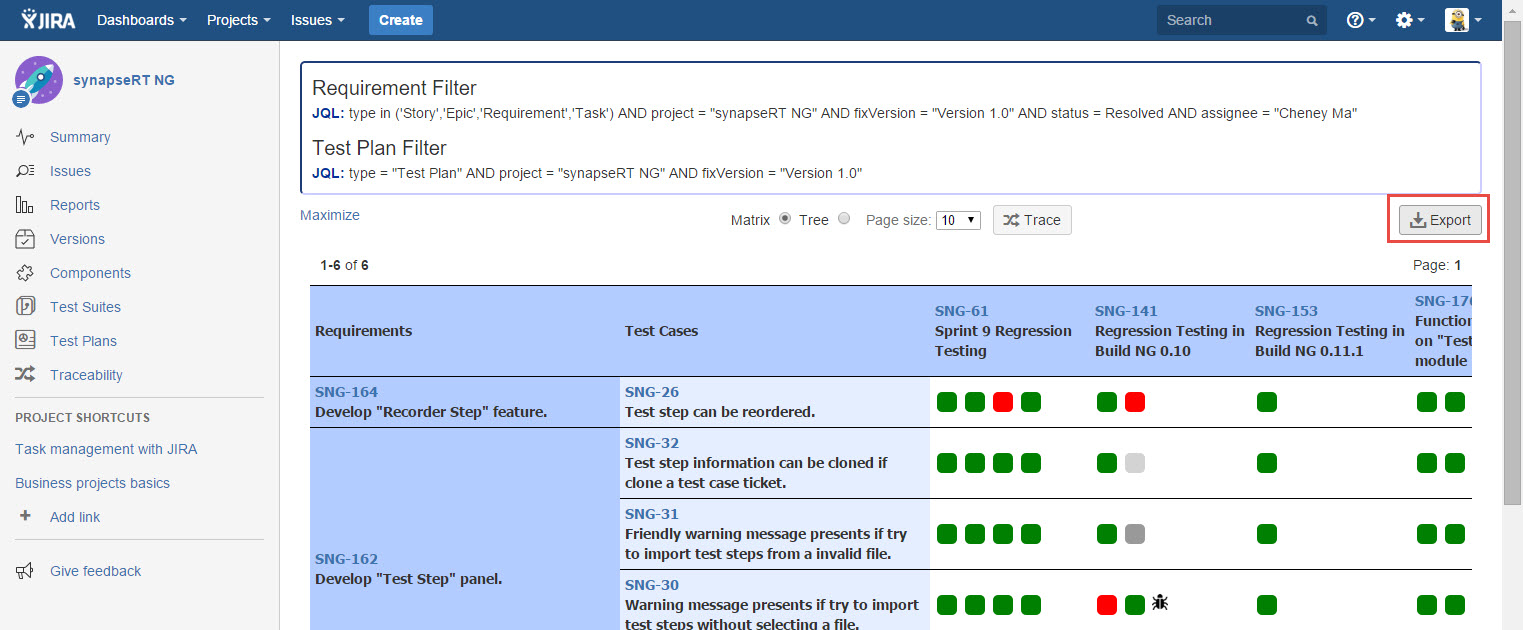Image resolution: width=1523 pixels, height=630 pixels.
Task: Open Test Suites in the sidebar
Action: [x=85, y=307]
